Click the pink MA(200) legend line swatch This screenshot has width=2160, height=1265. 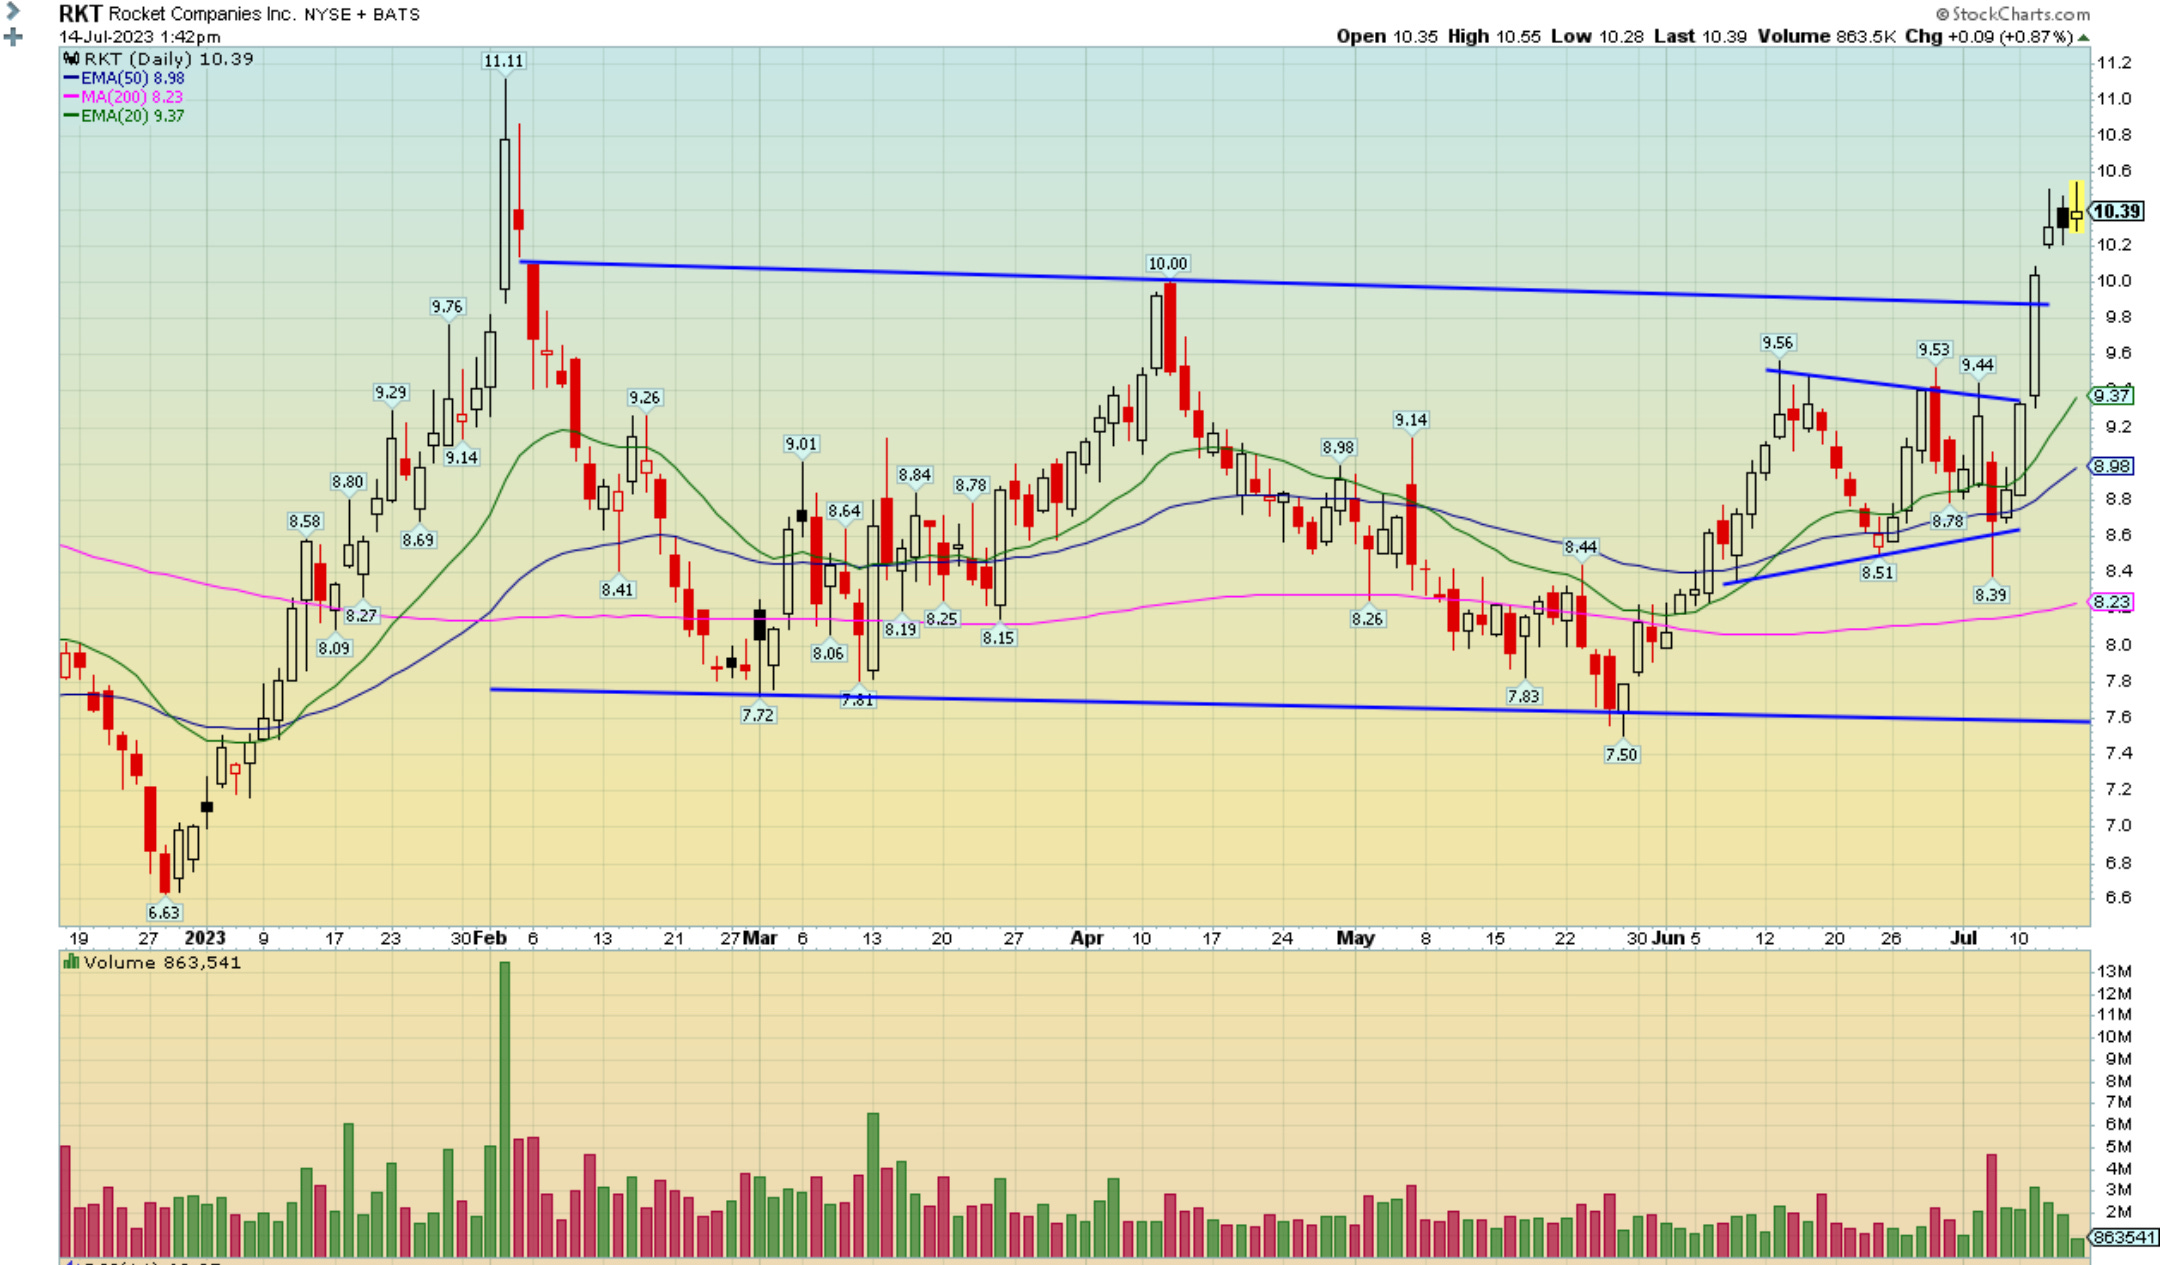(x=71, y=96)
